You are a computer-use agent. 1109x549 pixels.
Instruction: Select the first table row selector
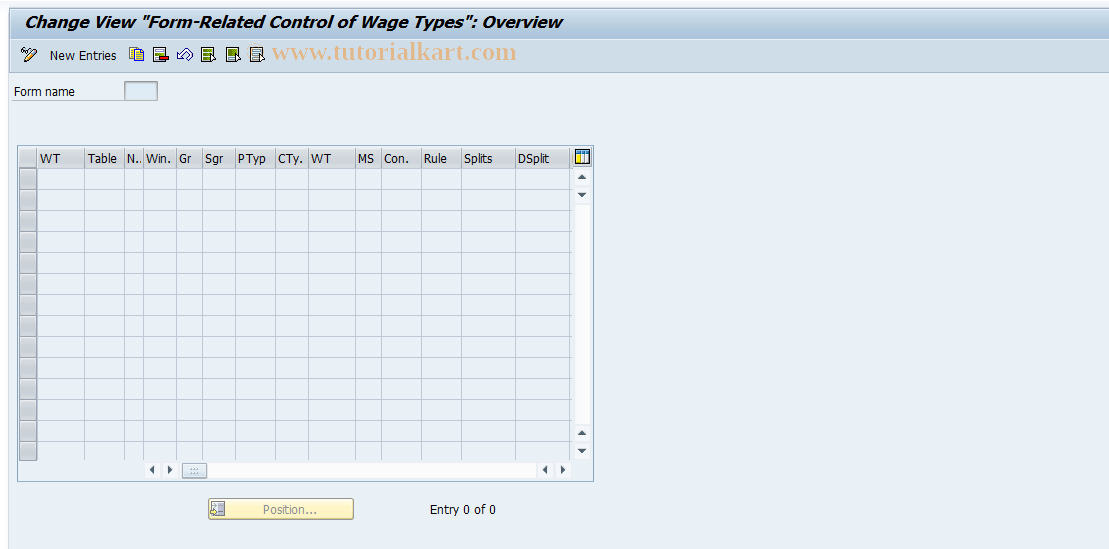pyautogui.click(x=28, y=179)
